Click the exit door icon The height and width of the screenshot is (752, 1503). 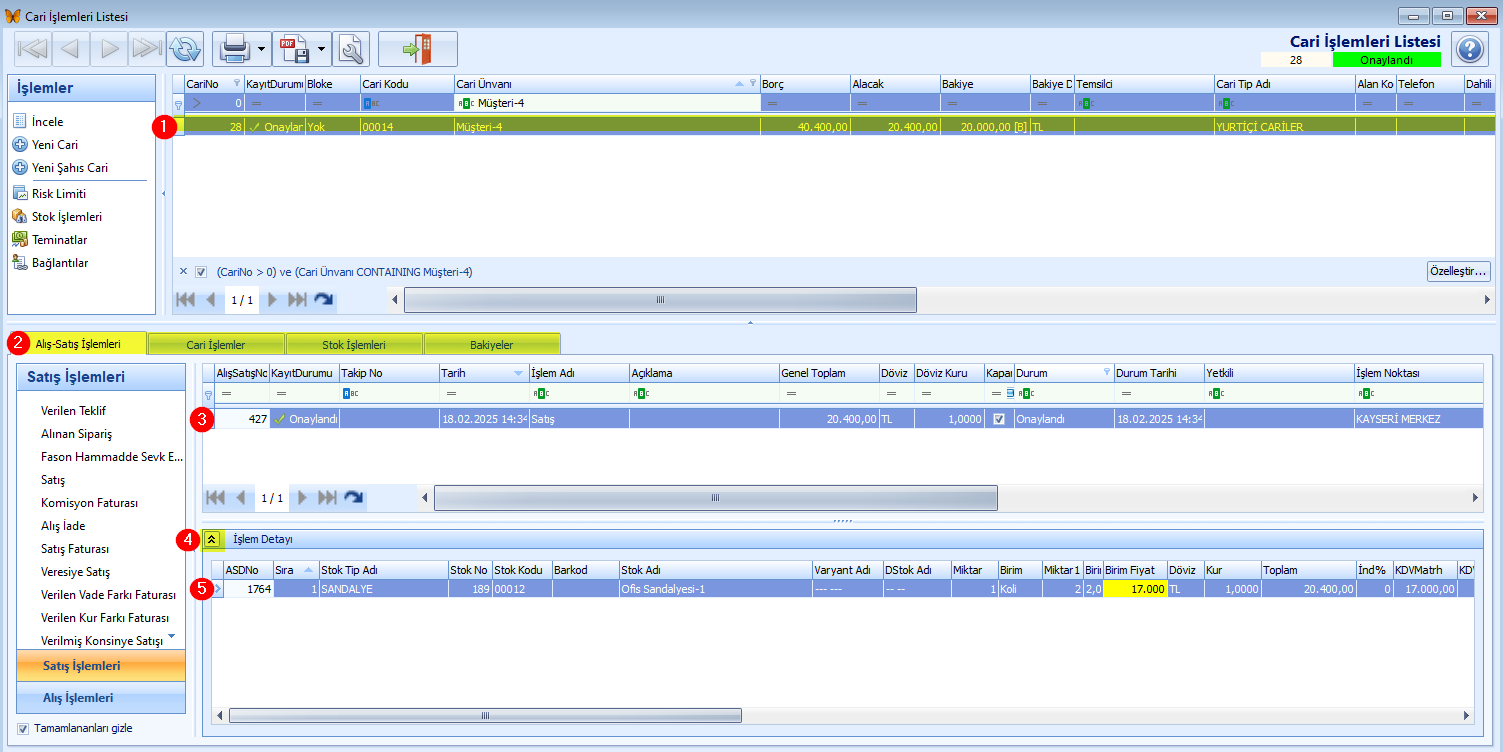tap(417, 48)
